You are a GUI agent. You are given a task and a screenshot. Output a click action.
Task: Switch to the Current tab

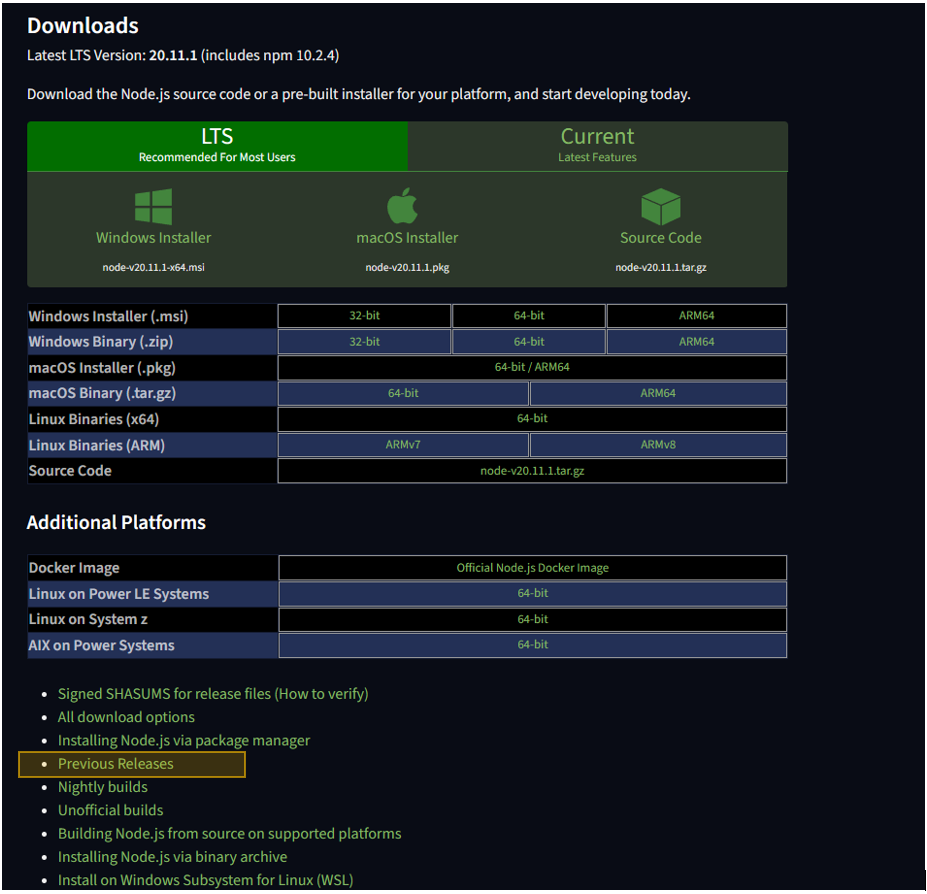(597, 146)
